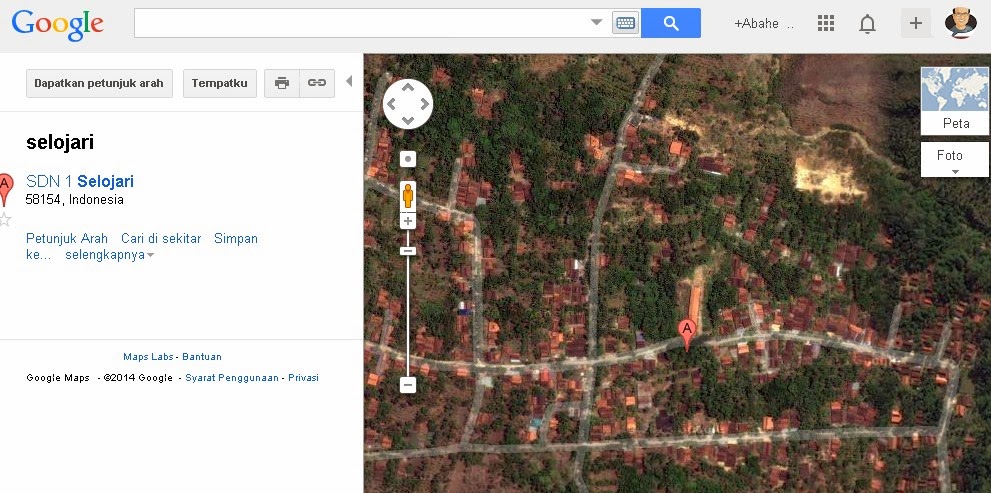The image size is (991, 493).
Task: Click the address text 58154, Indonesia
Action: 75,200
